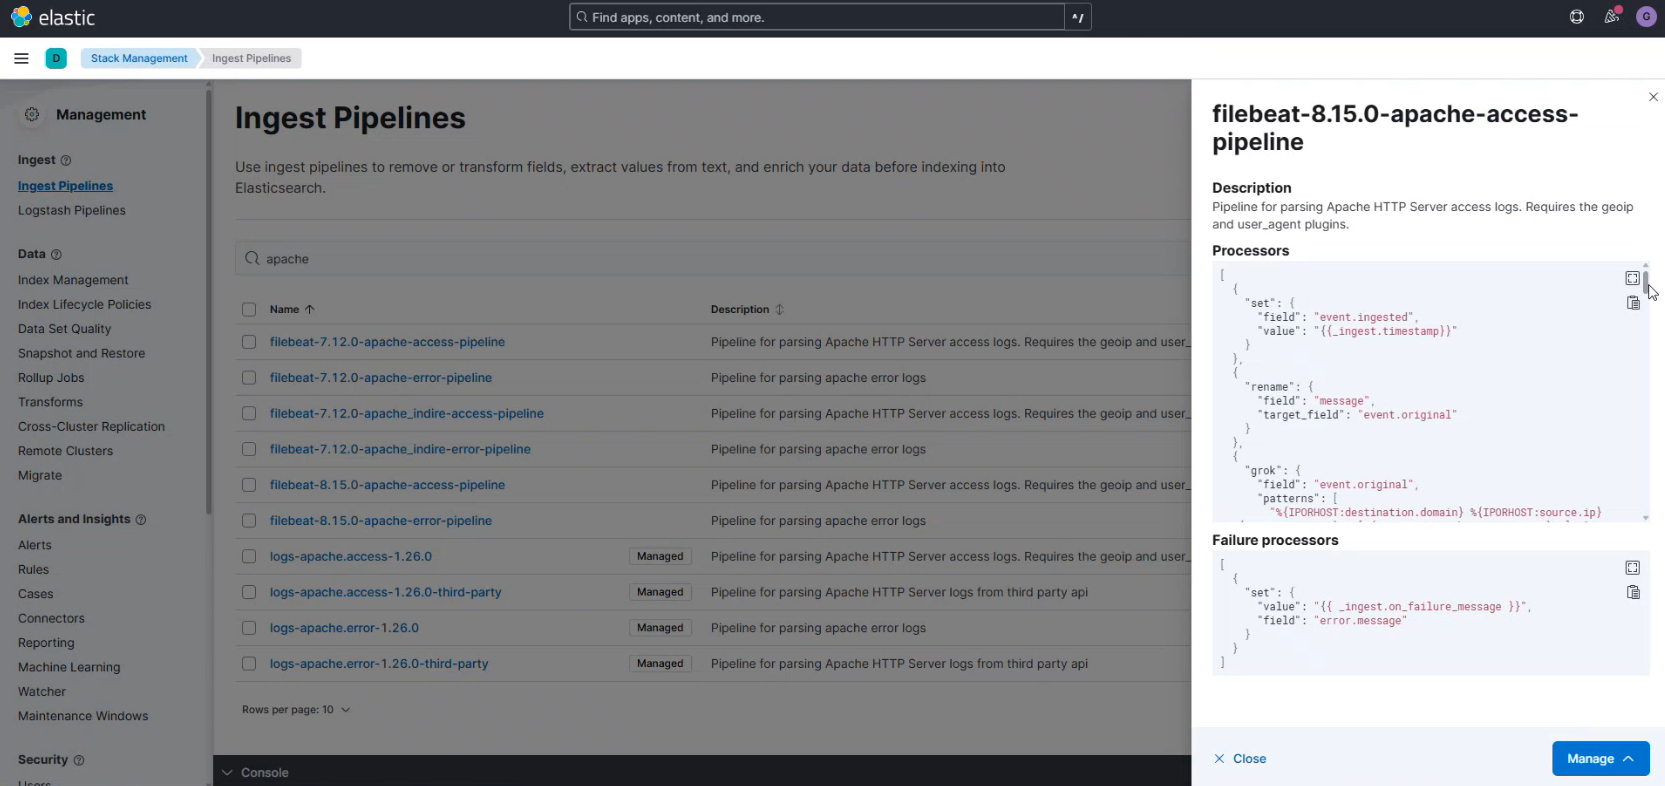The image size is (1665, 786).
Task: Navigate to Watcher
Action: point(42,692)
